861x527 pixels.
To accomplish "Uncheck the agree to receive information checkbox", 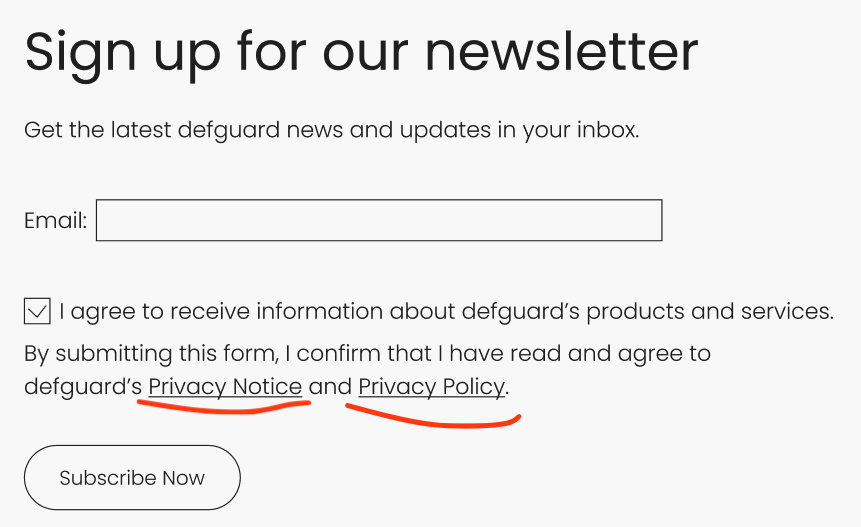I will point(37,311).
